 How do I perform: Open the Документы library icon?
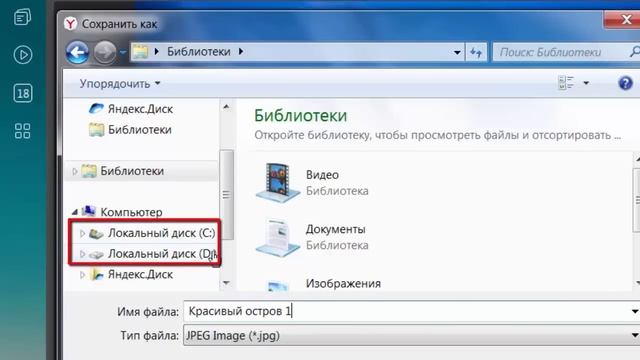point(278,237)
